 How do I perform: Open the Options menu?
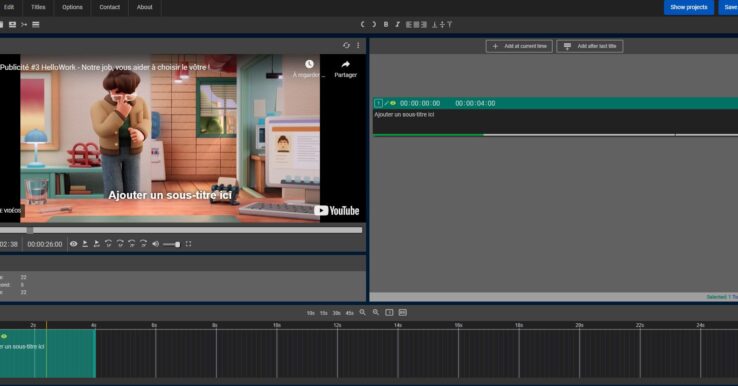[72, 7]
